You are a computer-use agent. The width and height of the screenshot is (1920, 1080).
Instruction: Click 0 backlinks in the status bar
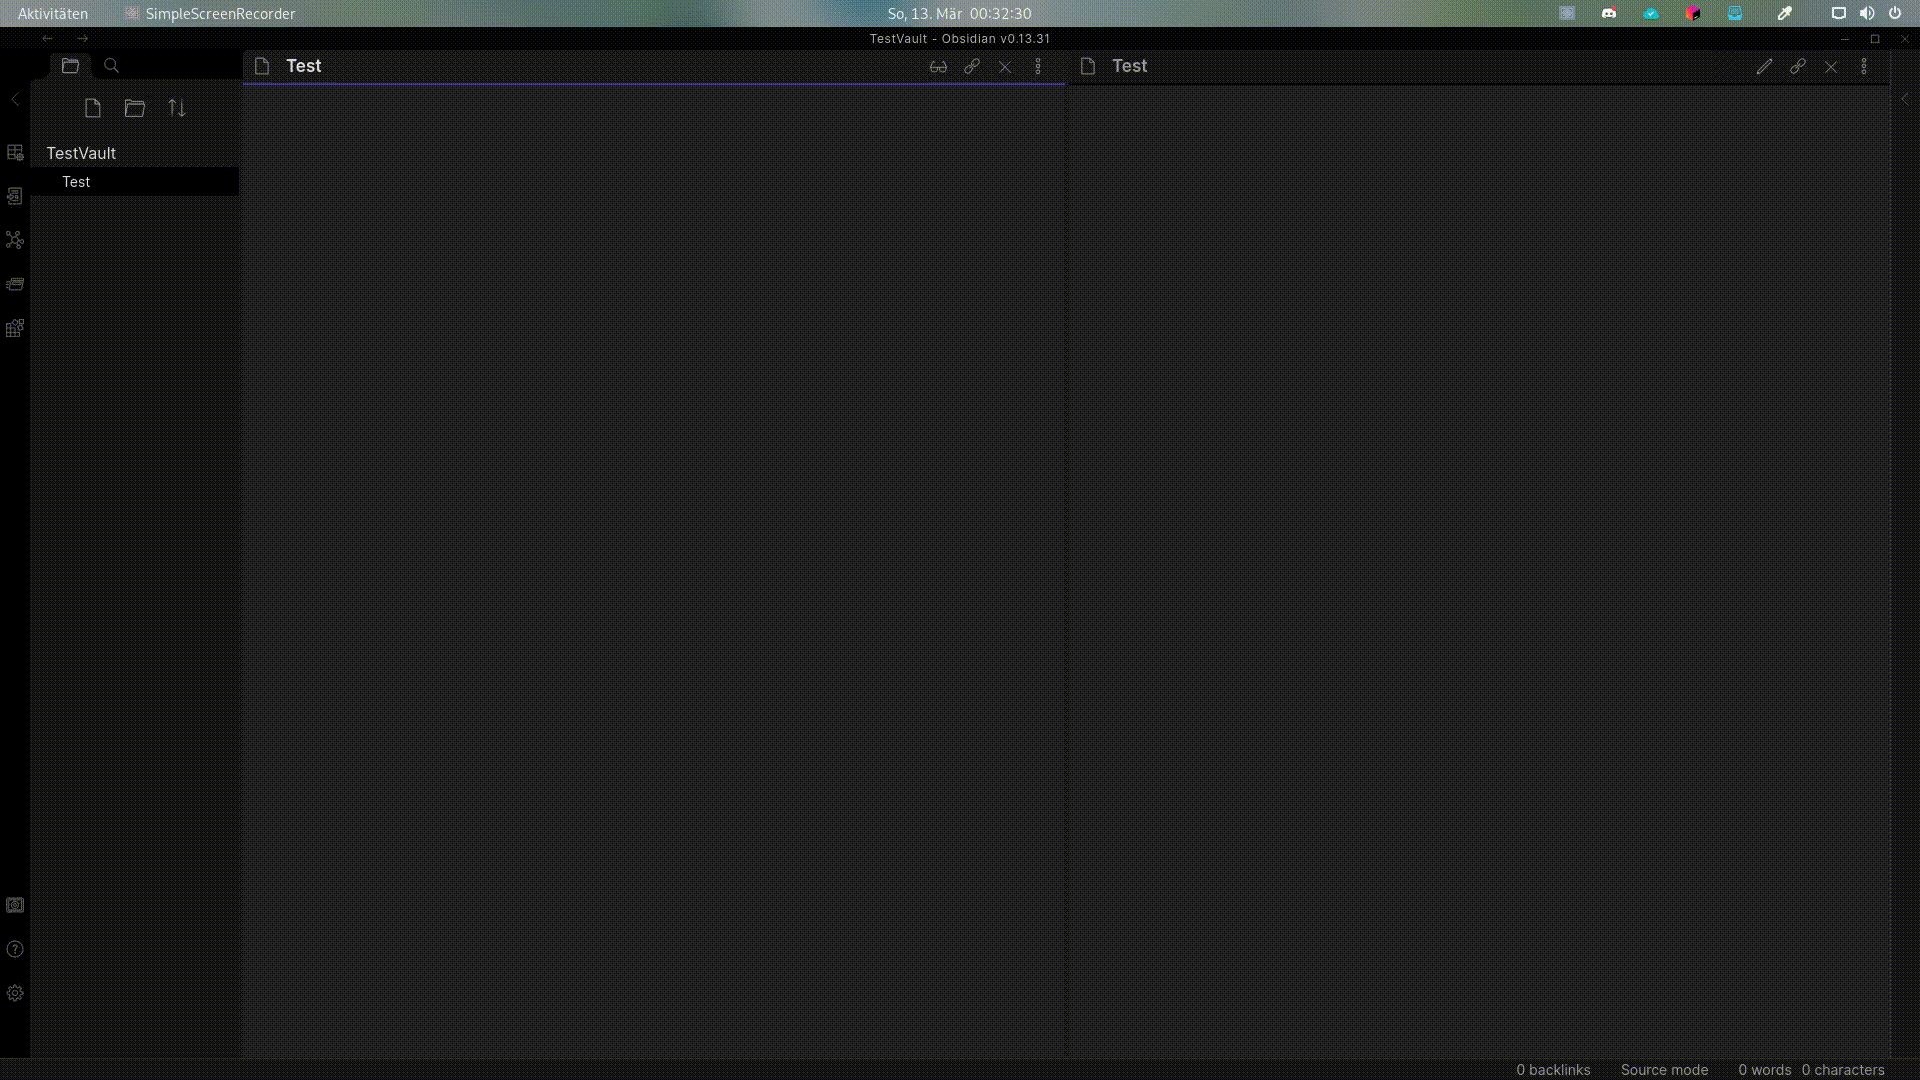point(1553,1069)
